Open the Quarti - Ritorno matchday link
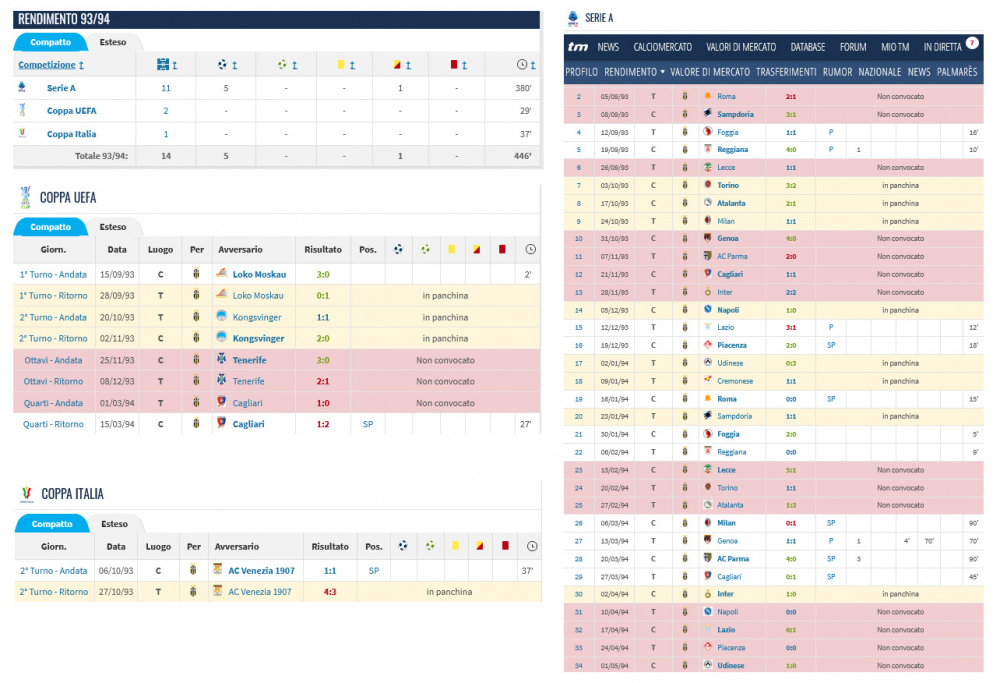The height and width of the screenshot is (683, 1000). pyautogui.click(x=54, y=424)
